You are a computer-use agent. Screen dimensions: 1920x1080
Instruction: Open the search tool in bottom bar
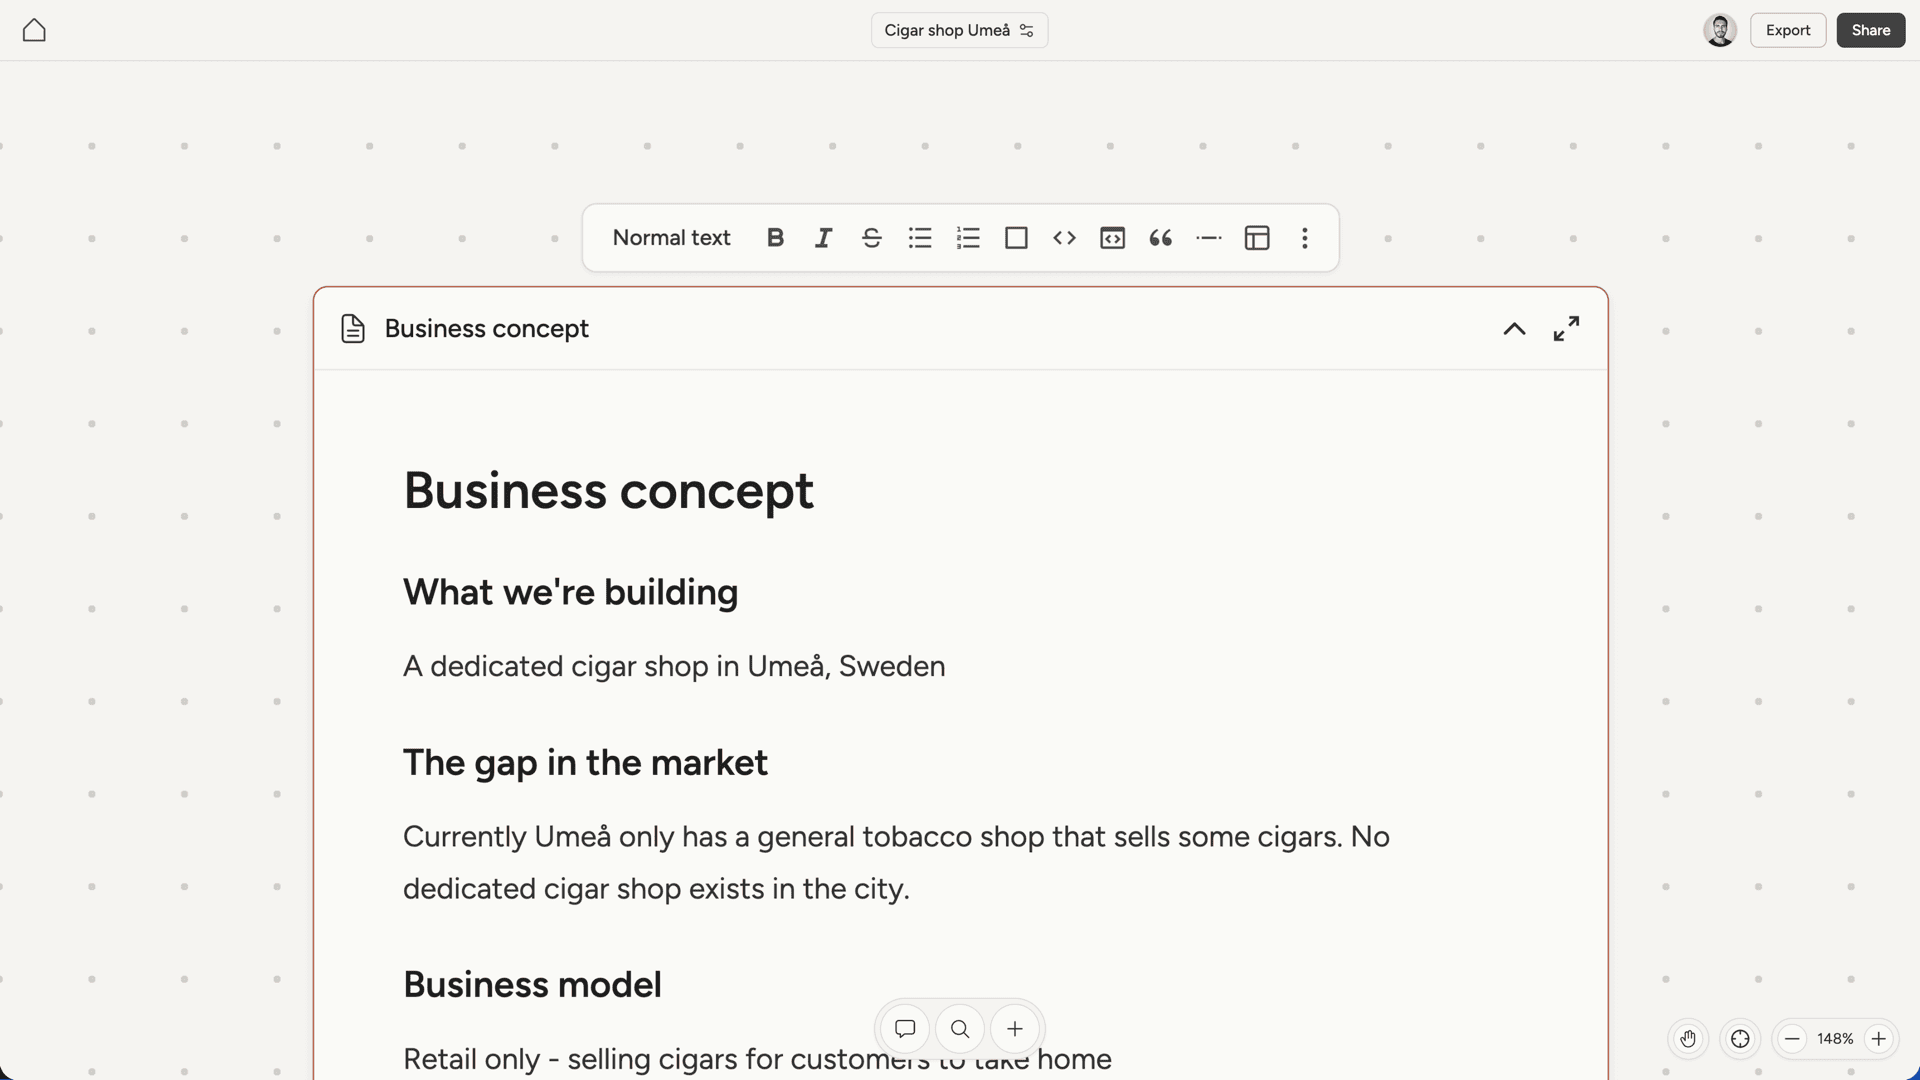point(960,1029)
